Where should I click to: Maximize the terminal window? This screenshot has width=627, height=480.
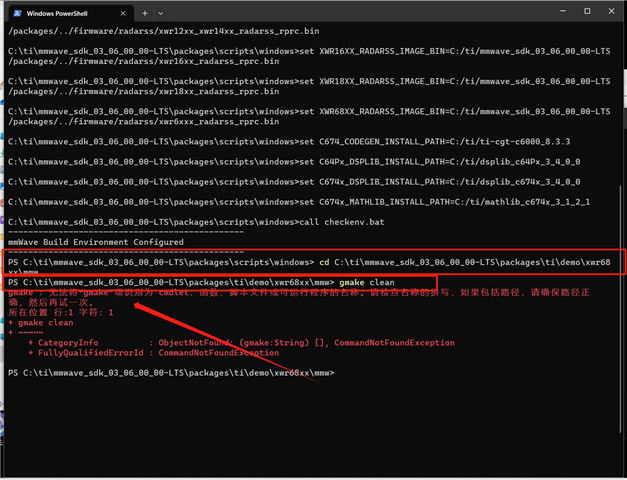tap(587, 11)
